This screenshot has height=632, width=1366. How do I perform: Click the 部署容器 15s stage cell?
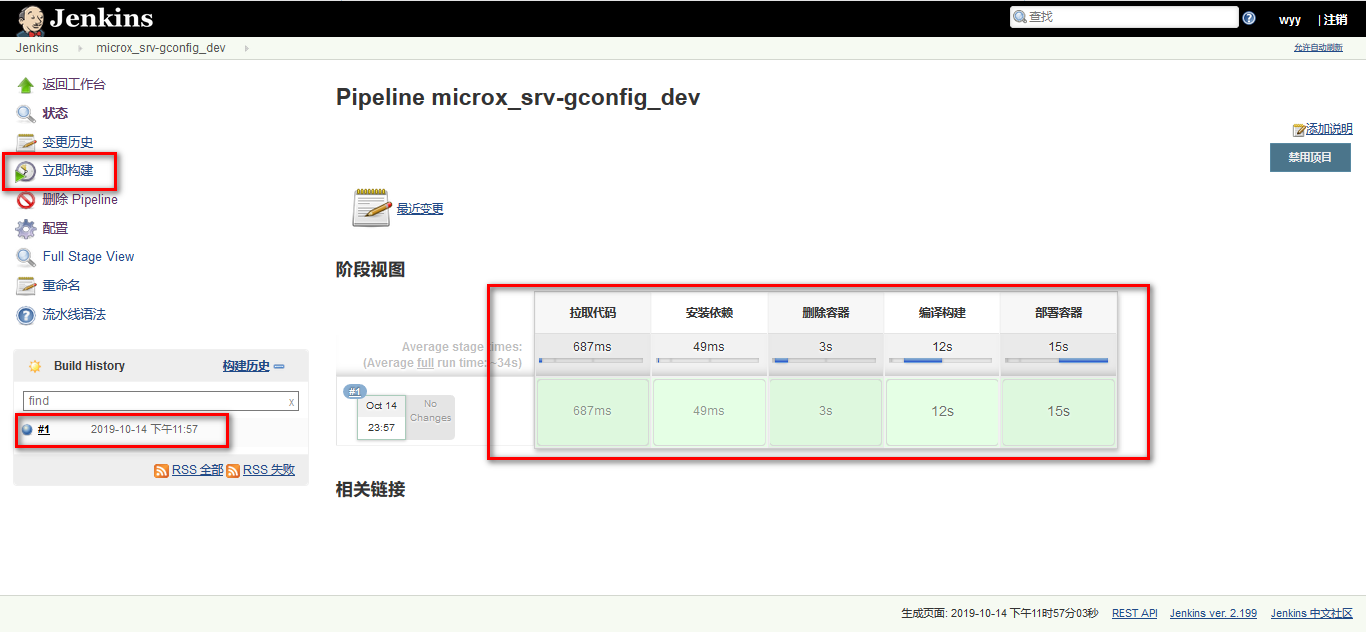[1058, 411]
